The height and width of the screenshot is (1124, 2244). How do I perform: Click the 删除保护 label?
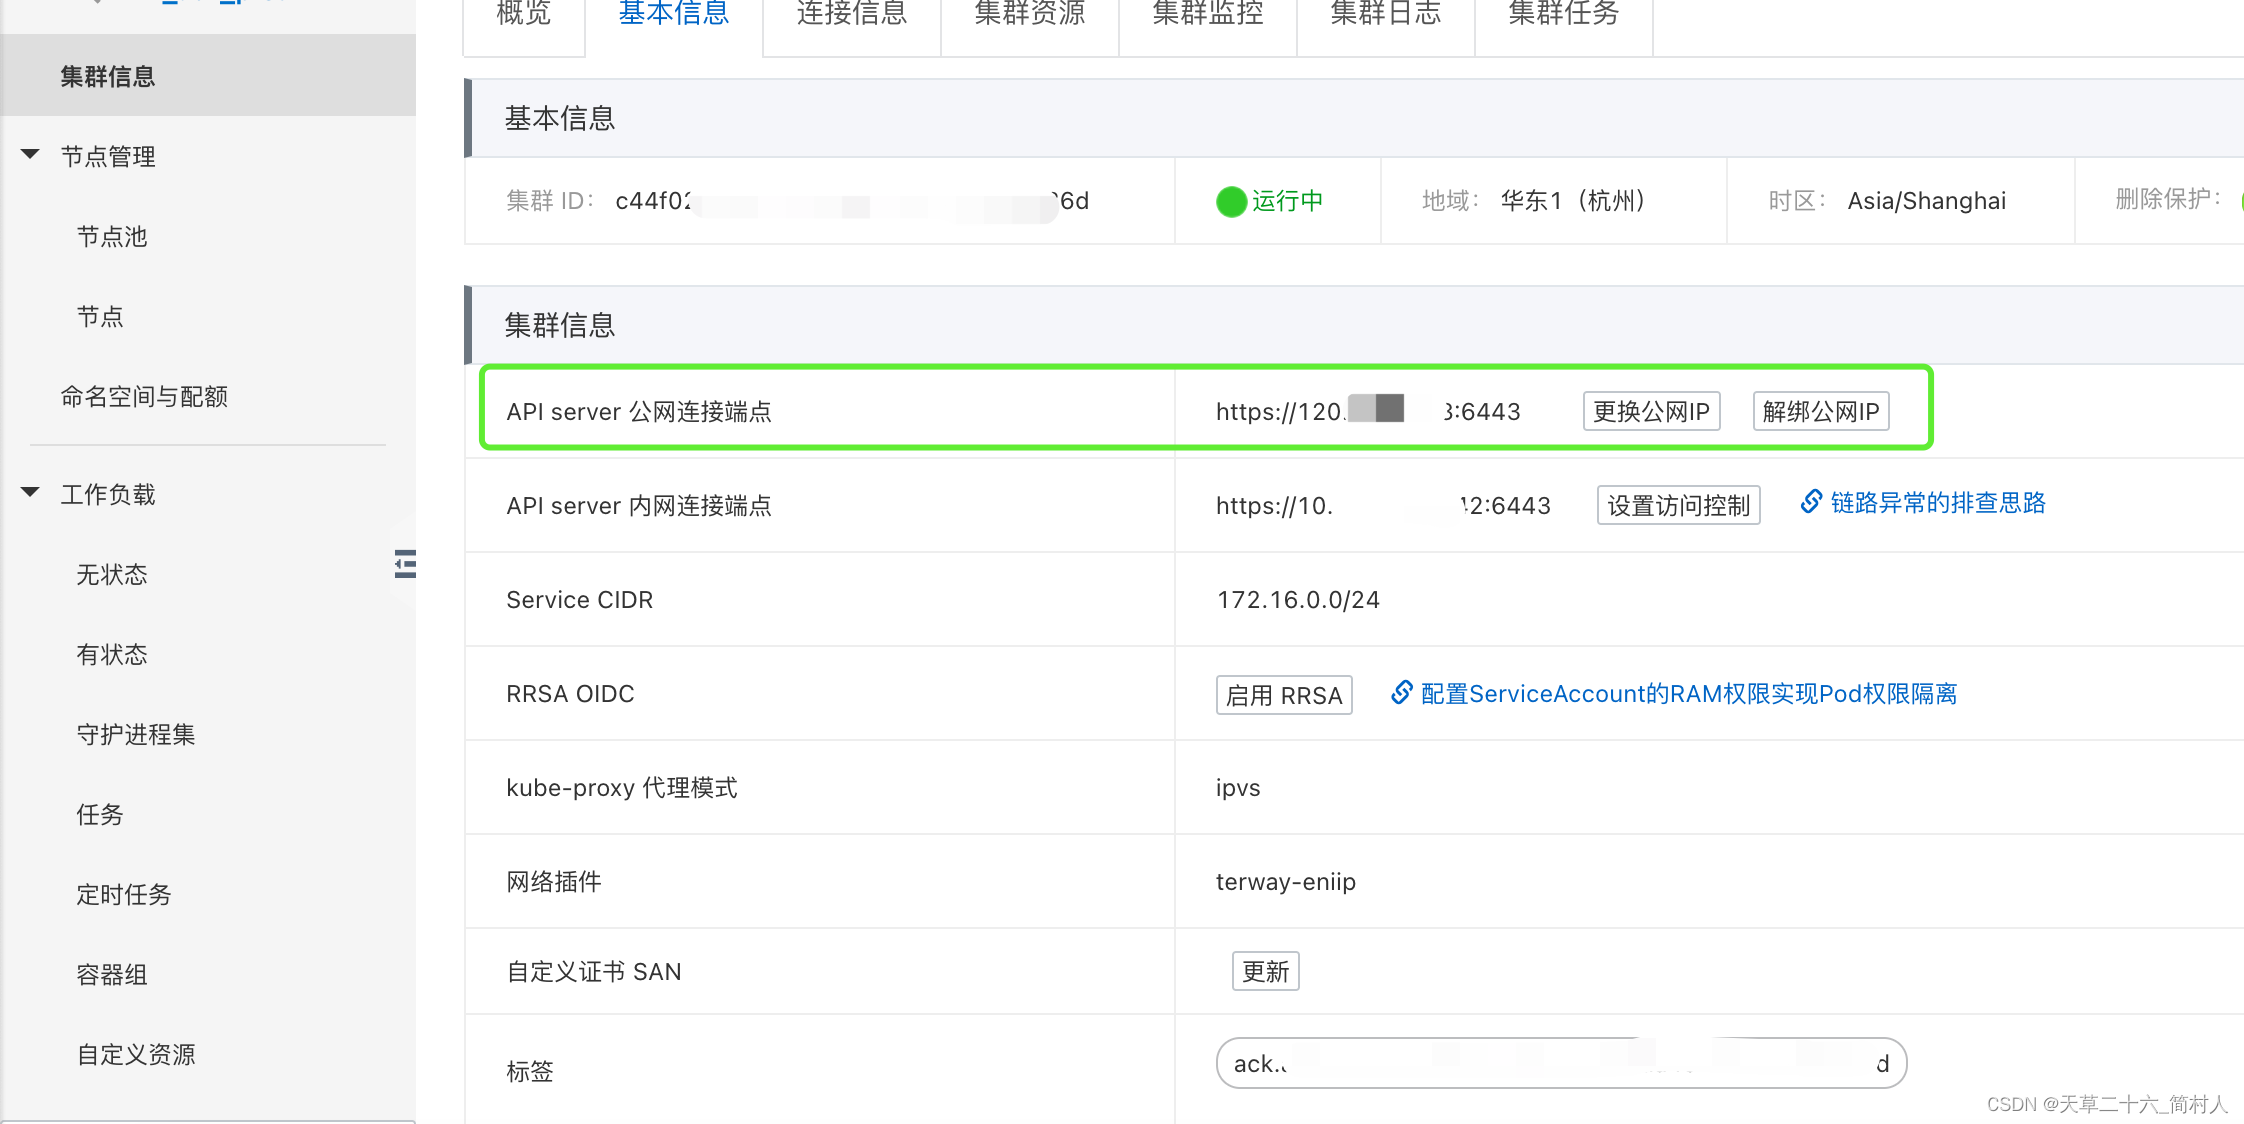pos(2168,199)
